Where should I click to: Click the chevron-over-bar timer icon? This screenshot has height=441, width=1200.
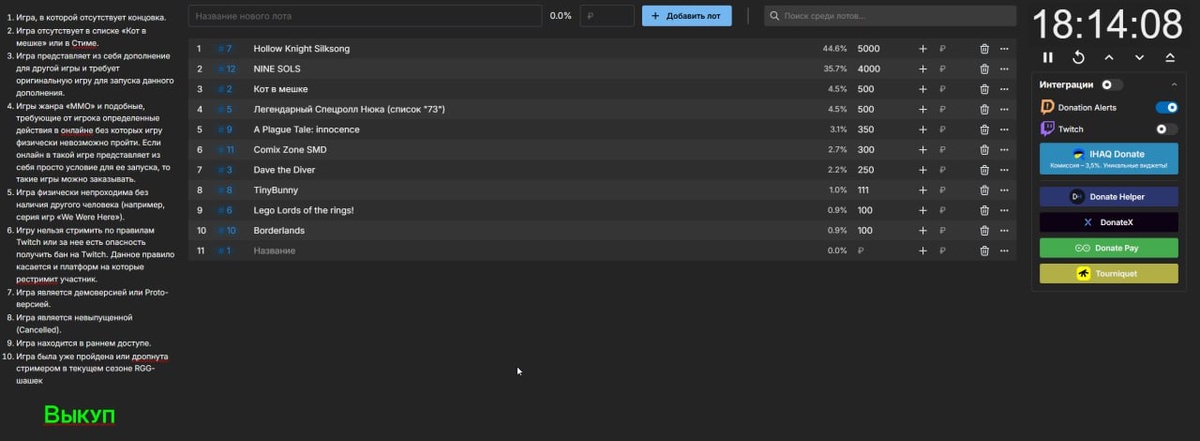tap(1169, 58)
